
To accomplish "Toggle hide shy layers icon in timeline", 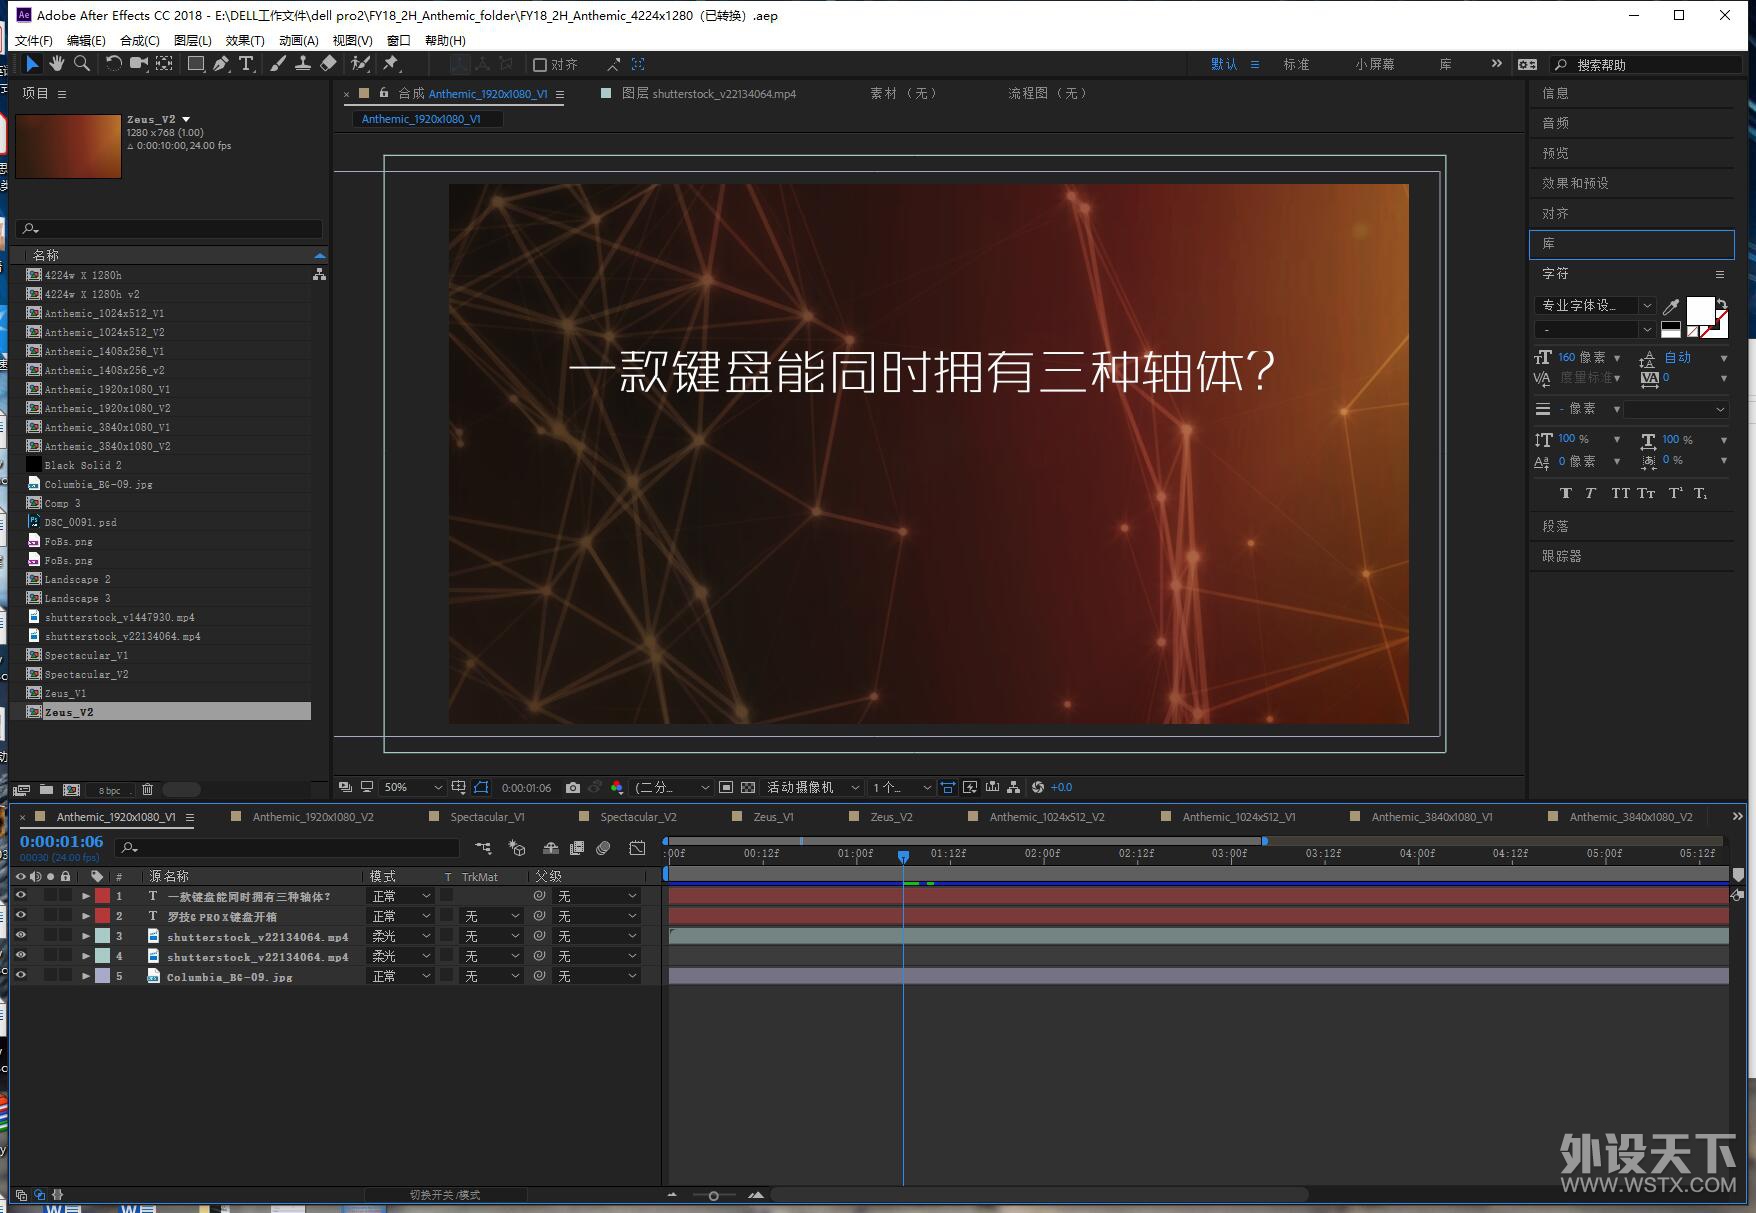I will pos(550,848).
